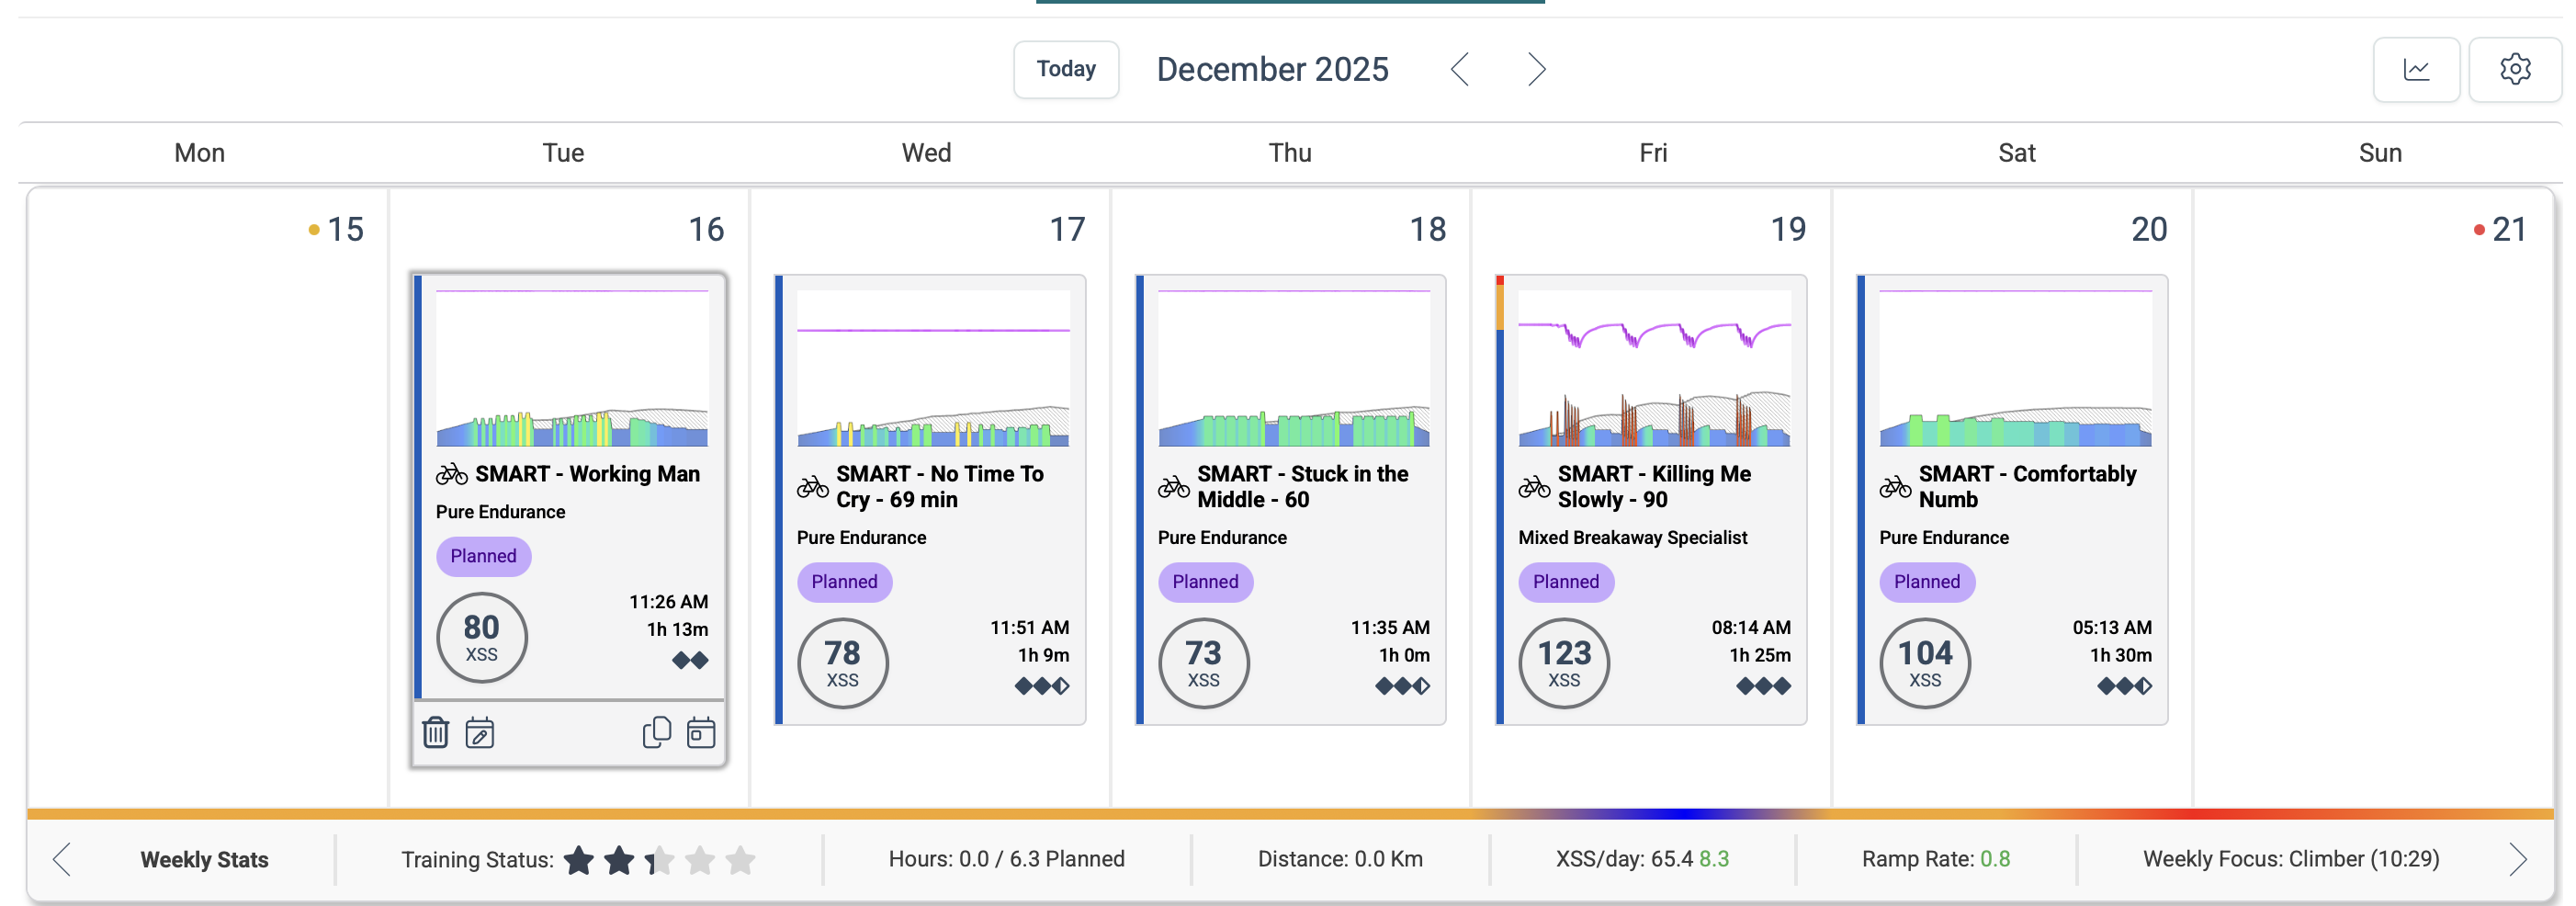Copy the Working Man workout
Screen dimensions: 2576x906
pos(656,733)
